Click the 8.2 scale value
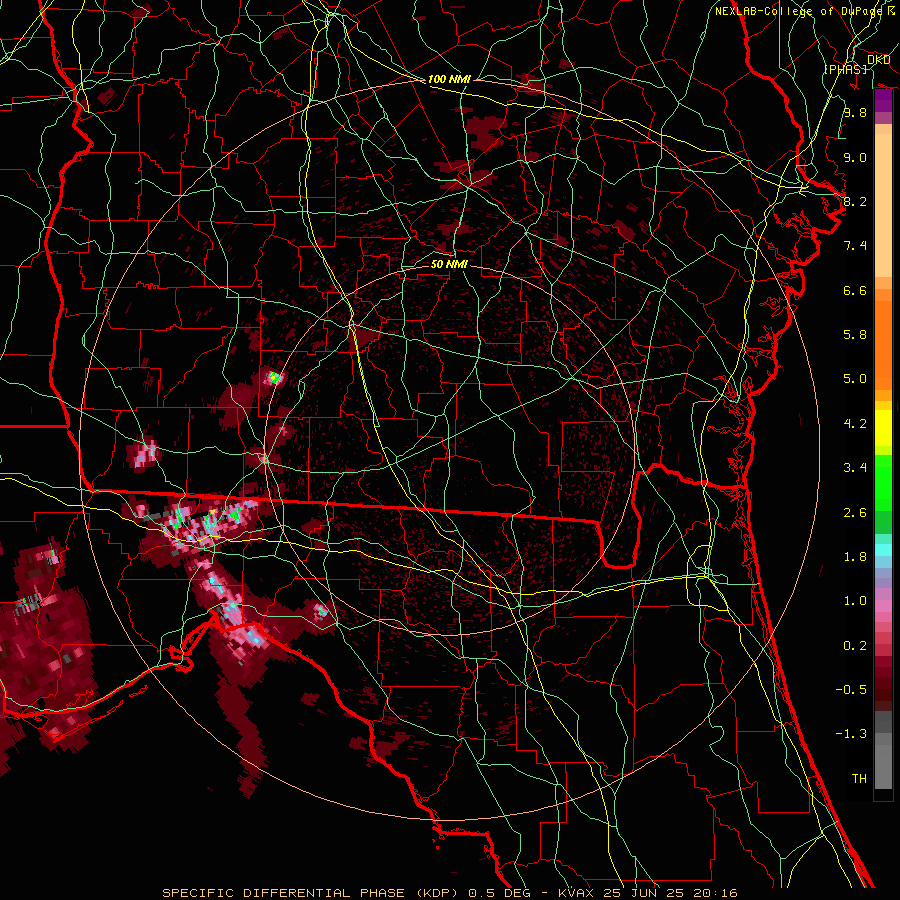Screen dimensions: 900x900 click(x=855, y=201)
